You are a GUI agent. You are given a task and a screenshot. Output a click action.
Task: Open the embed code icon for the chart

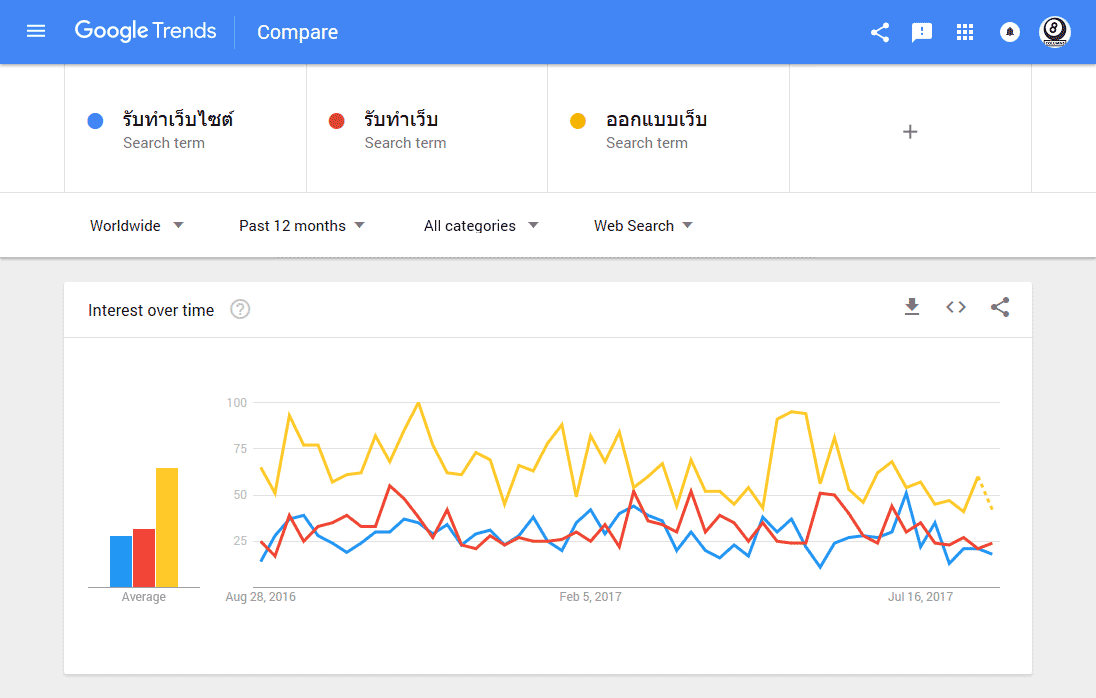[x=956, y=308]
